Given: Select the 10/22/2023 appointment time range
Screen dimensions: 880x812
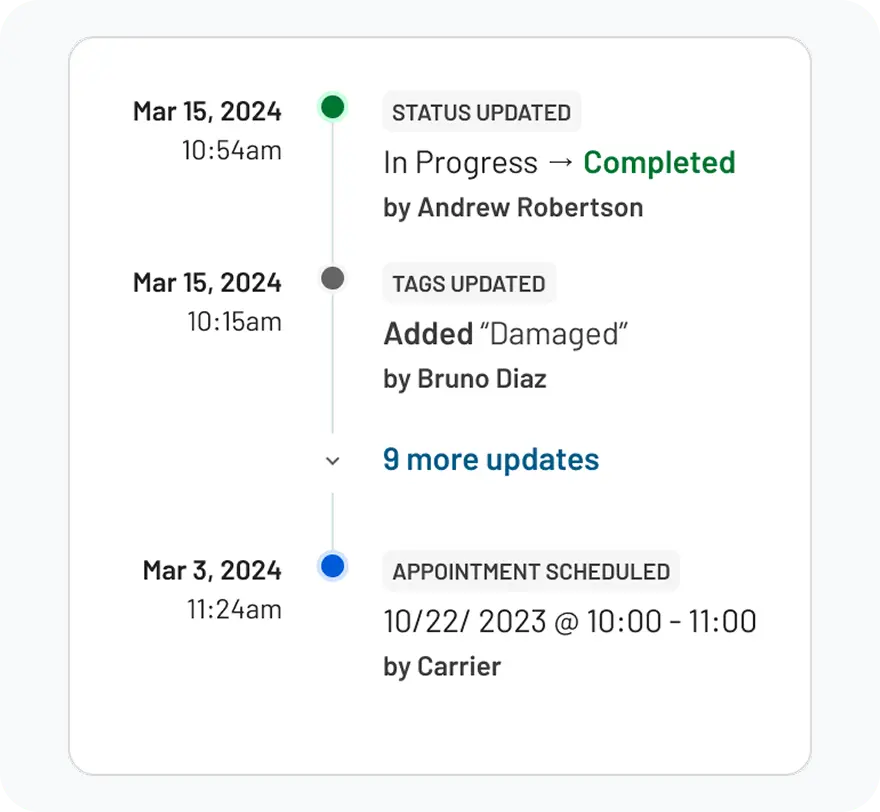Looking at the screenshot, I should tap(569, 620).
